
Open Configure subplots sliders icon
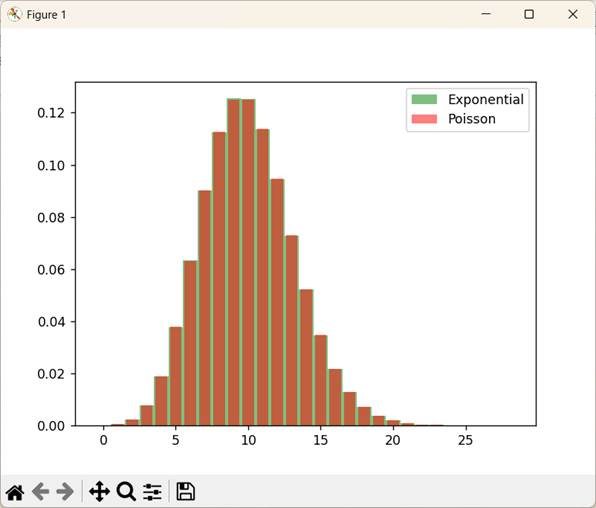click(152, 492)
